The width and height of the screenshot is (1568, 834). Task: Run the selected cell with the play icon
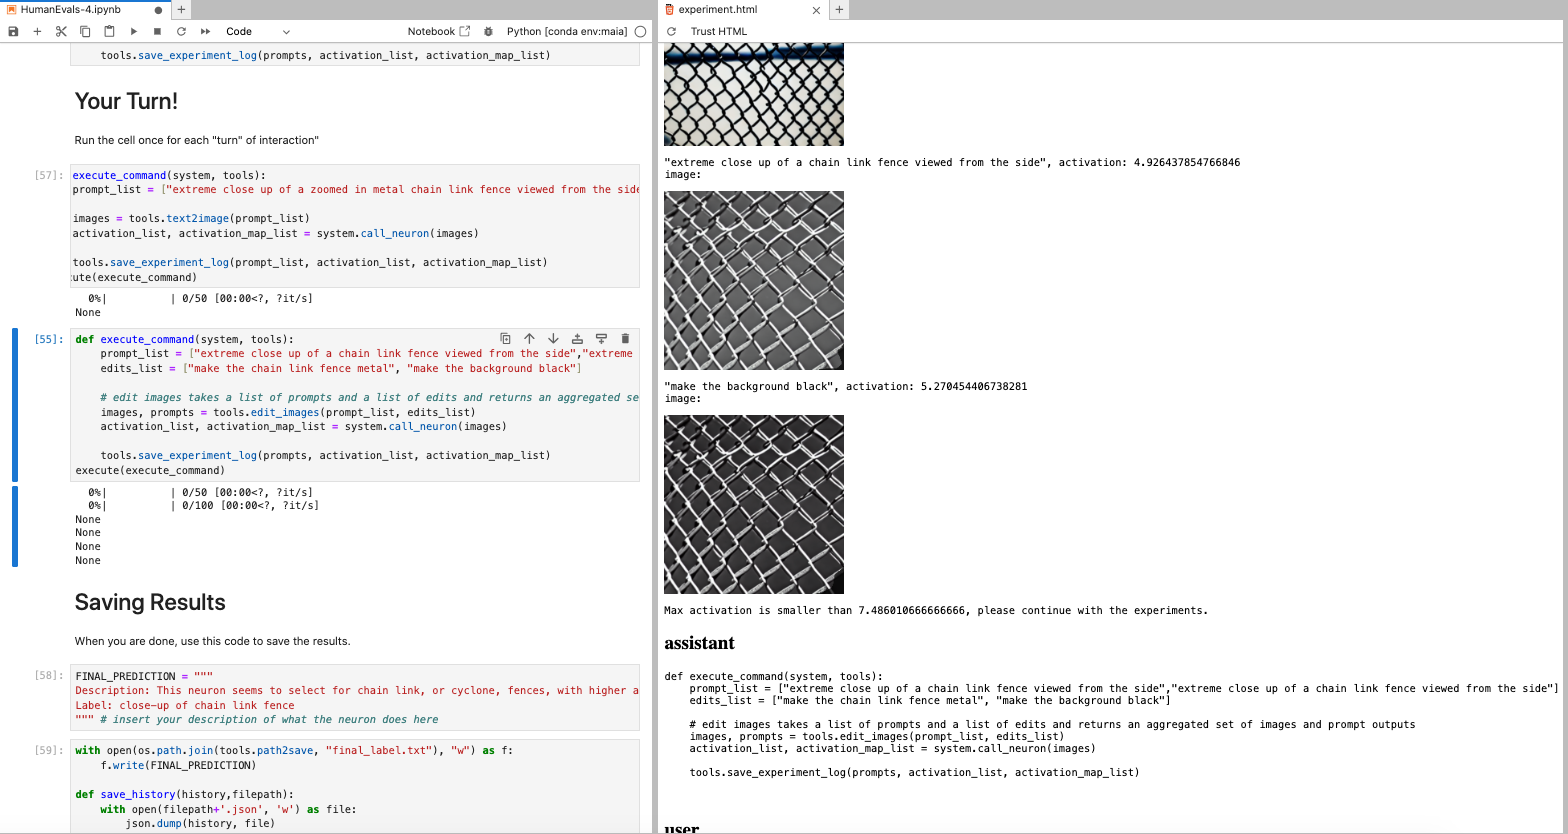(134, 31)
